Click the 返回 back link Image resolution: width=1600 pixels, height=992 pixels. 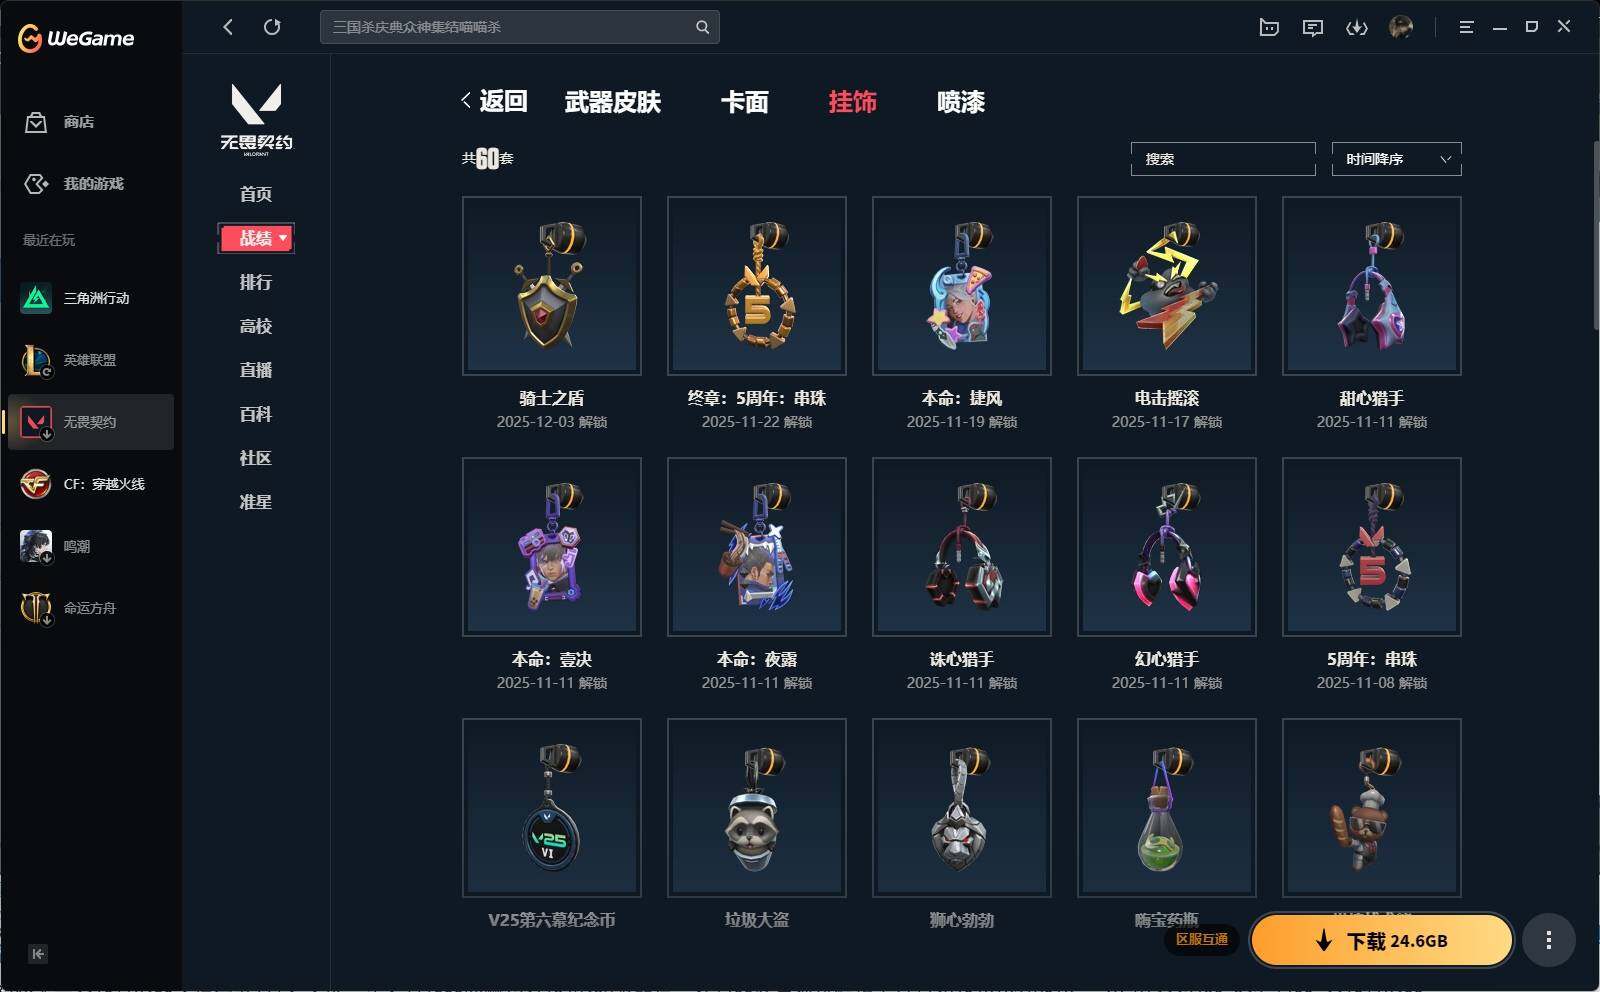click(x=494, y=101)
